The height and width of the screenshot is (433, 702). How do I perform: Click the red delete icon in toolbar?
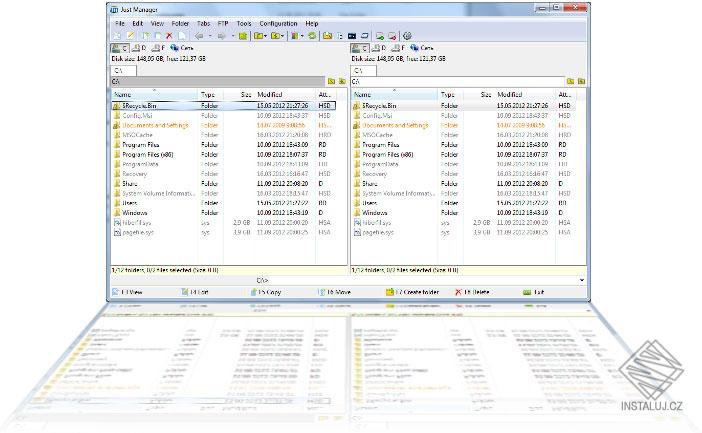click(x=168, y=35)
